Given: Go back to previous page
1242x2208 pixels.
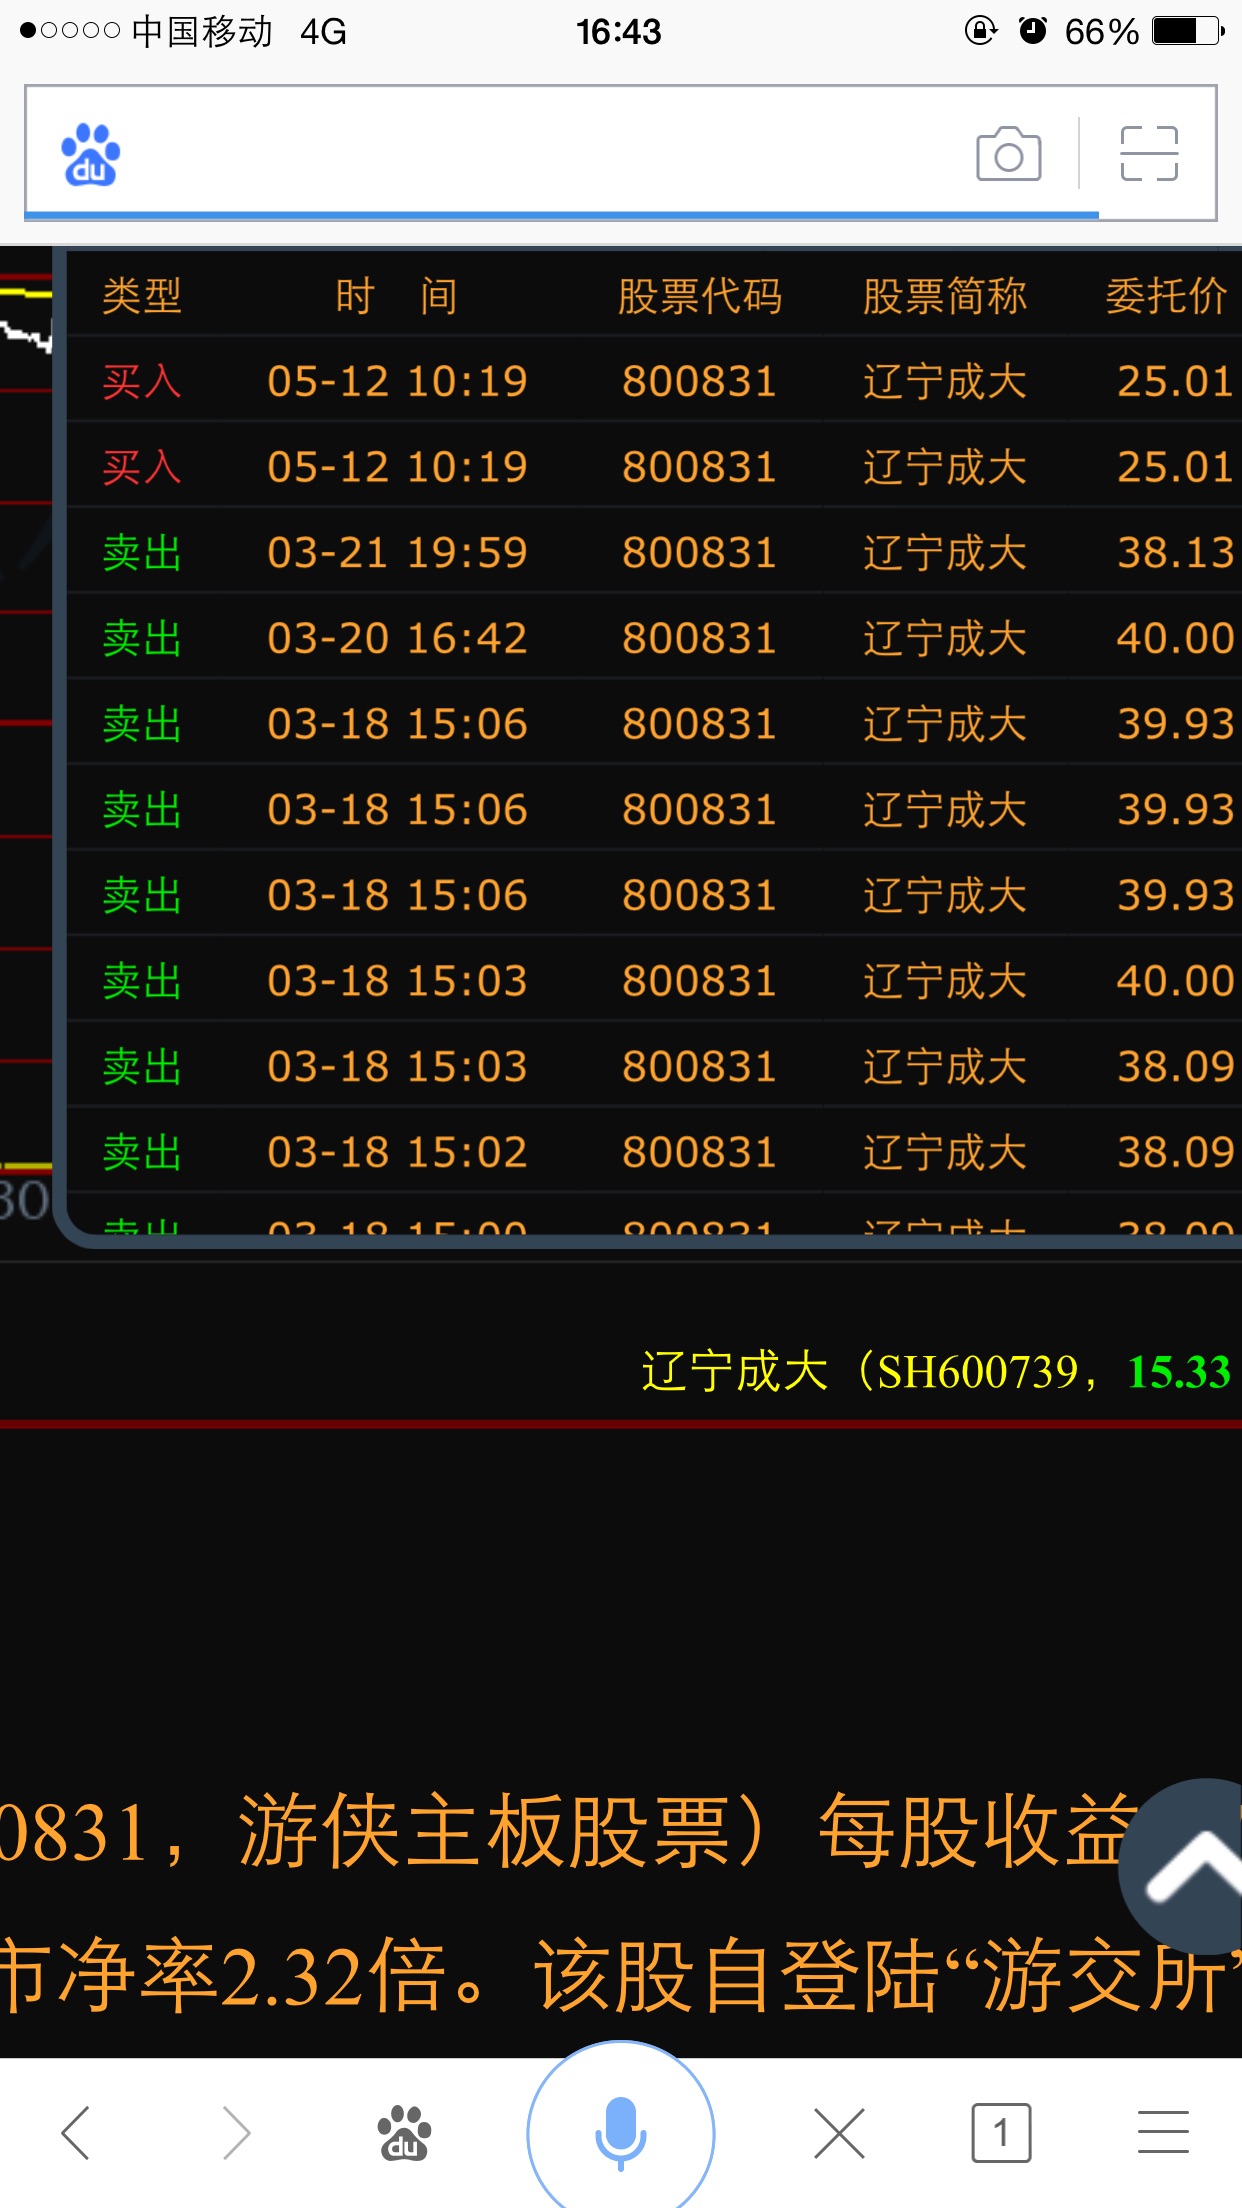Looking at the screenshot, I should pyautogui.click(x=76, y=2133).
